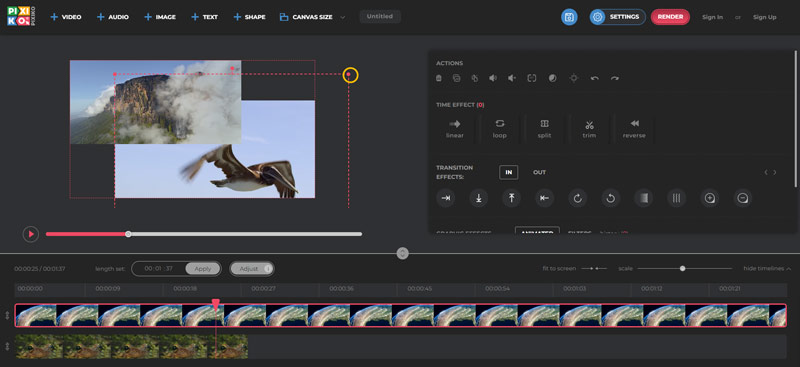
Task: Click the brightness sun action icon
Action: (x=574, y=78)
